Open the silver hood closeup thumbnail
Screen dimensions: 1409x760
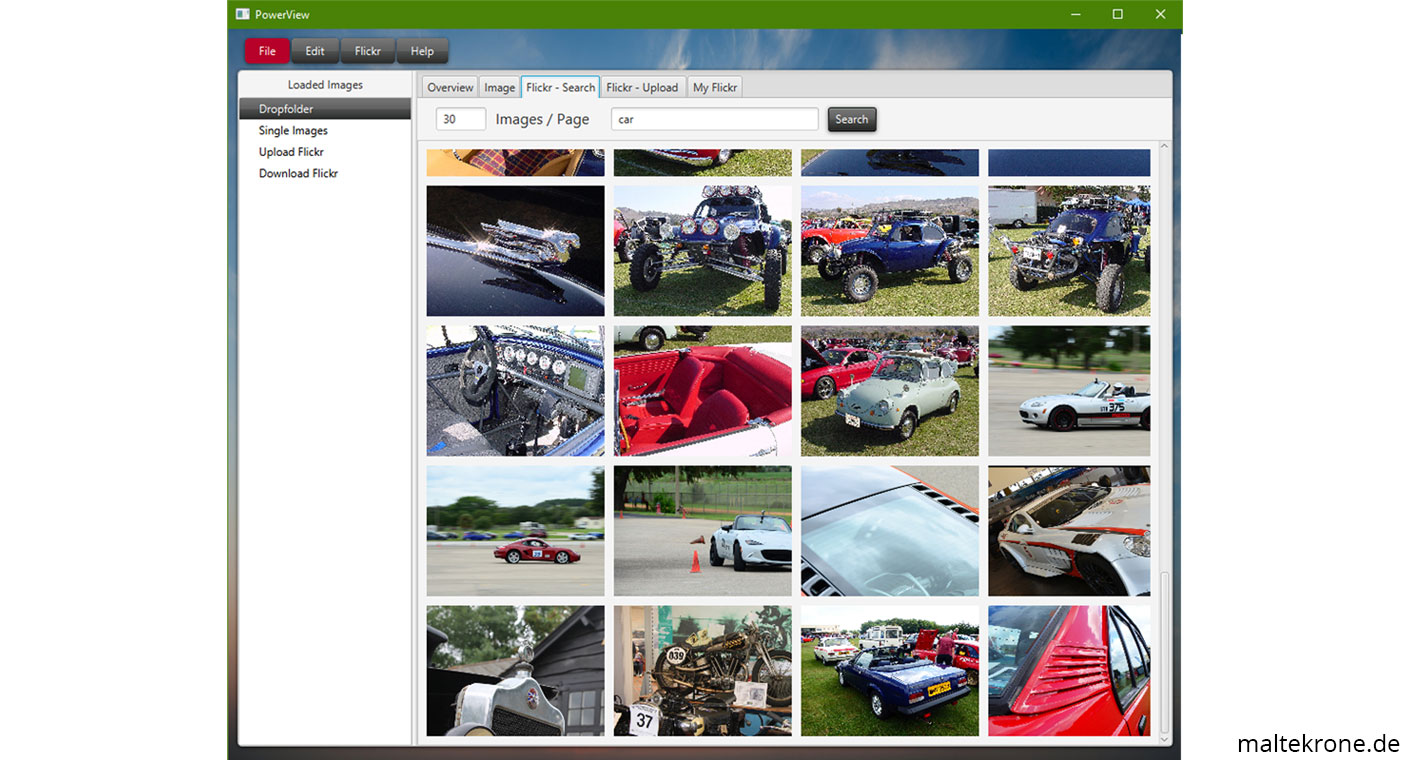click(890, 531)
